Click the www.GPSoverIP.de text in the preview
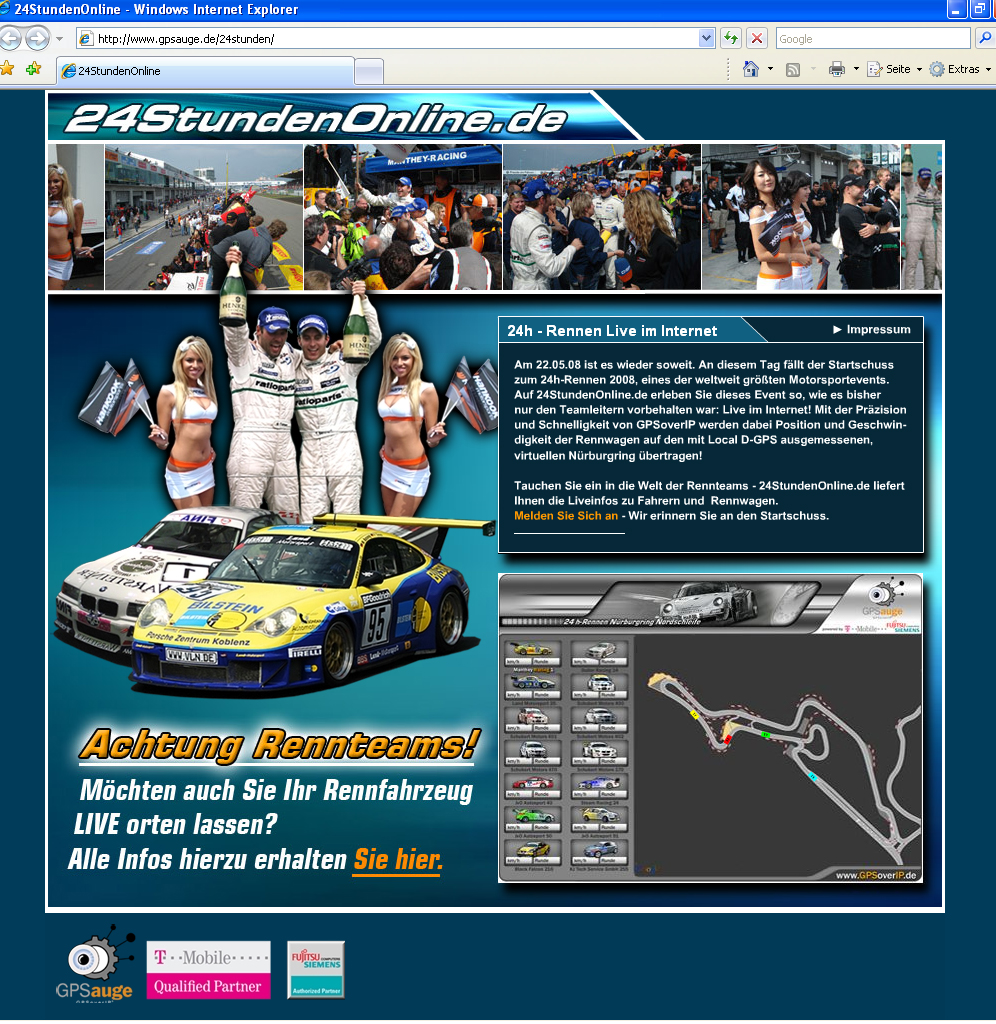Viewport: 996px width, 1024px height. coord(876,876)
